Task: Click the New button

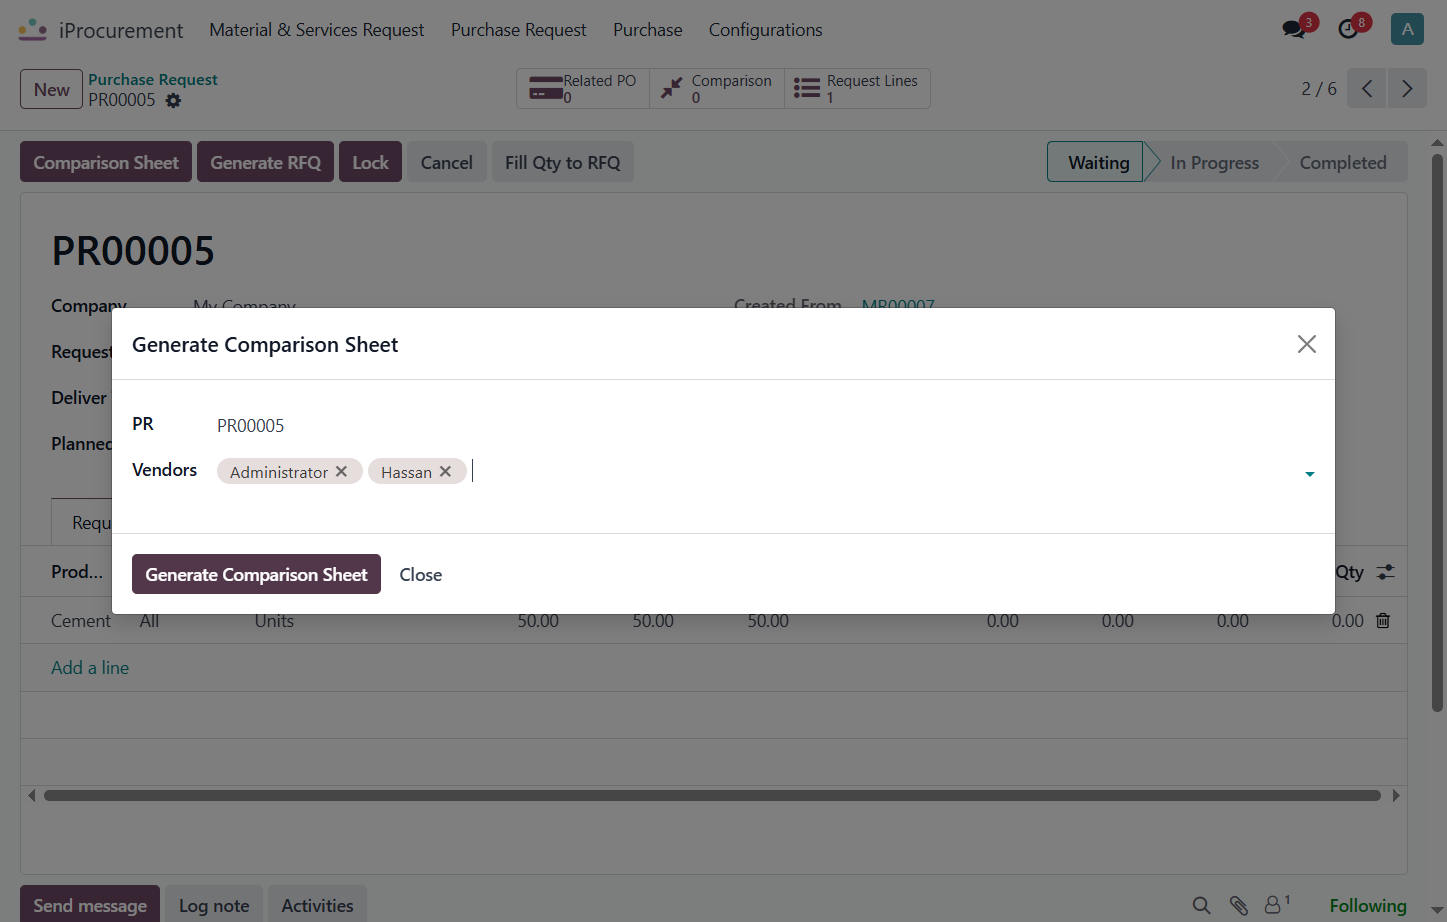Action: tap(51, 89)
